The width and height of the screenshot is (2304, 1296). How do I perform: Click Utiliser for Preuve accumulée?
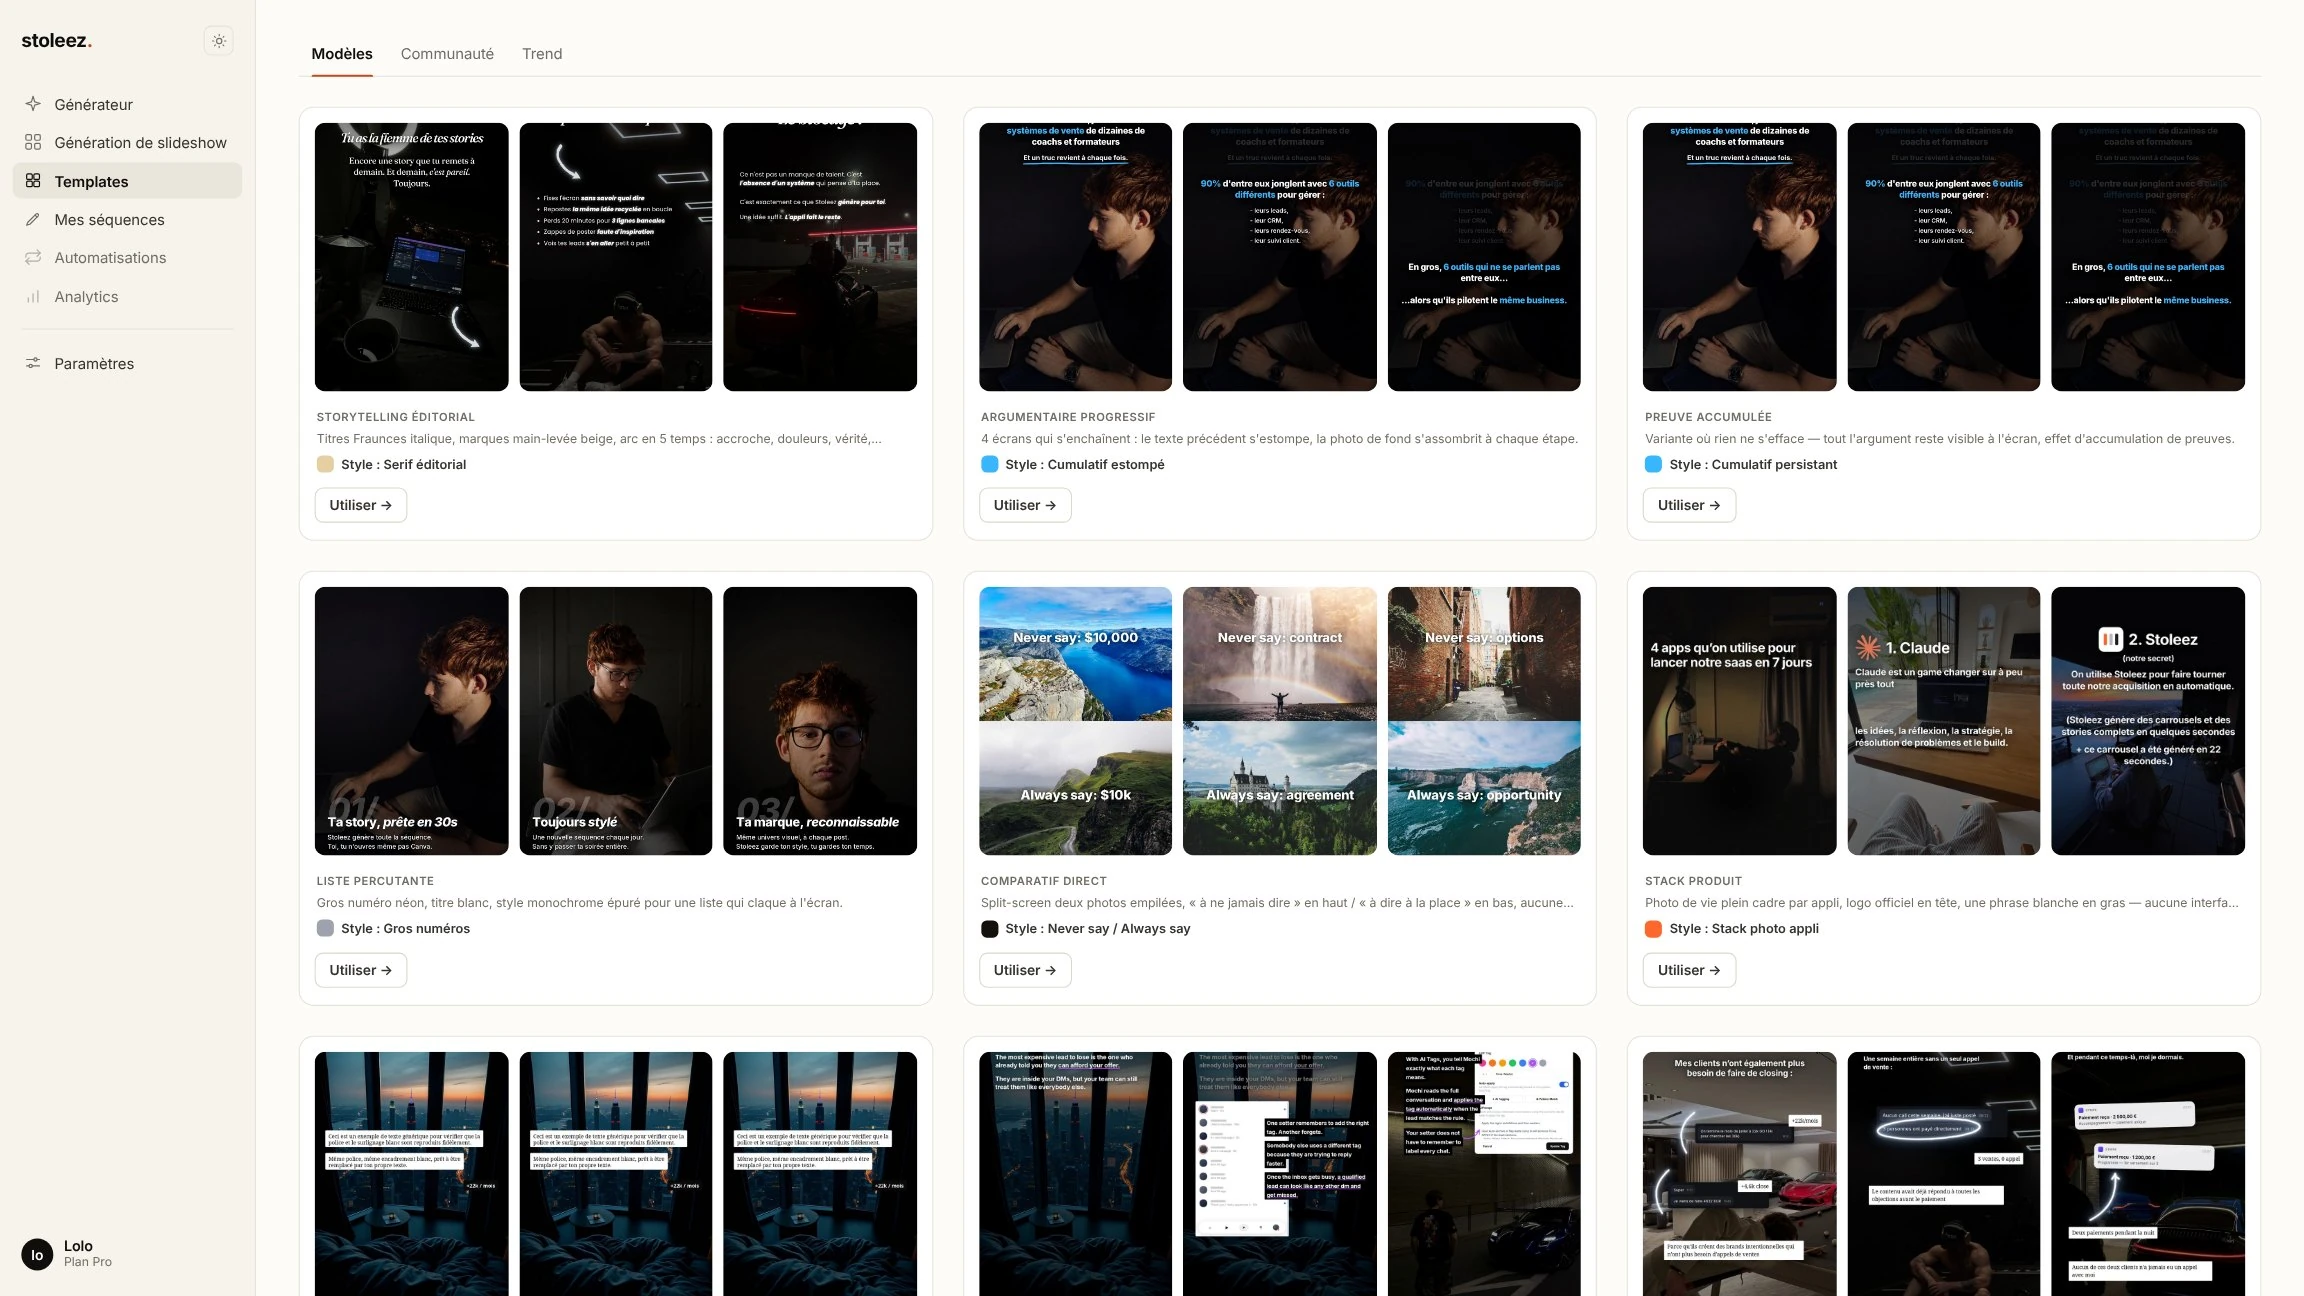coord(1689,505)
